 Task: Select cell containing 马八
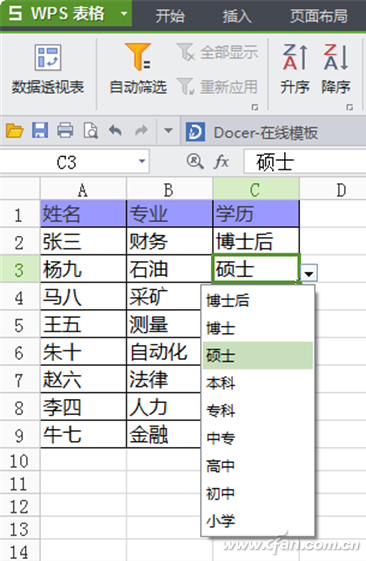(83, 297)
